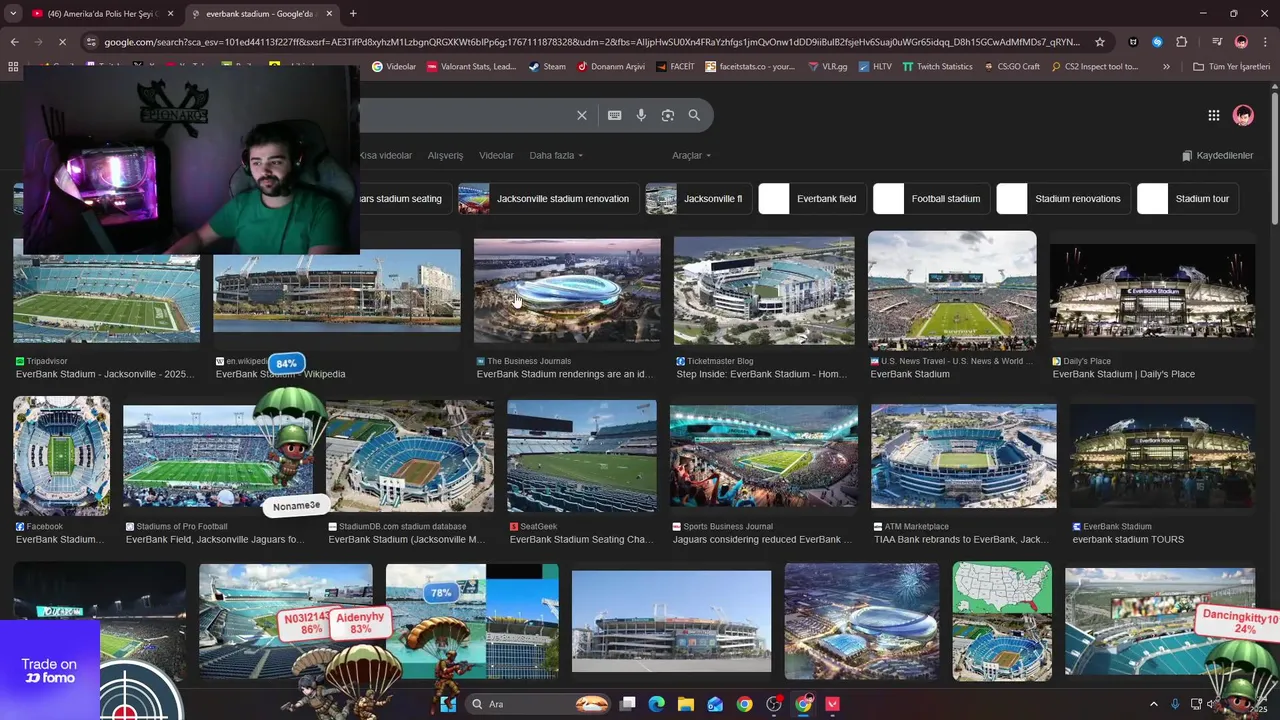Close the everbank stadium tab
Viewport: 1280px width, 720px height.
[x=329, y=13]
